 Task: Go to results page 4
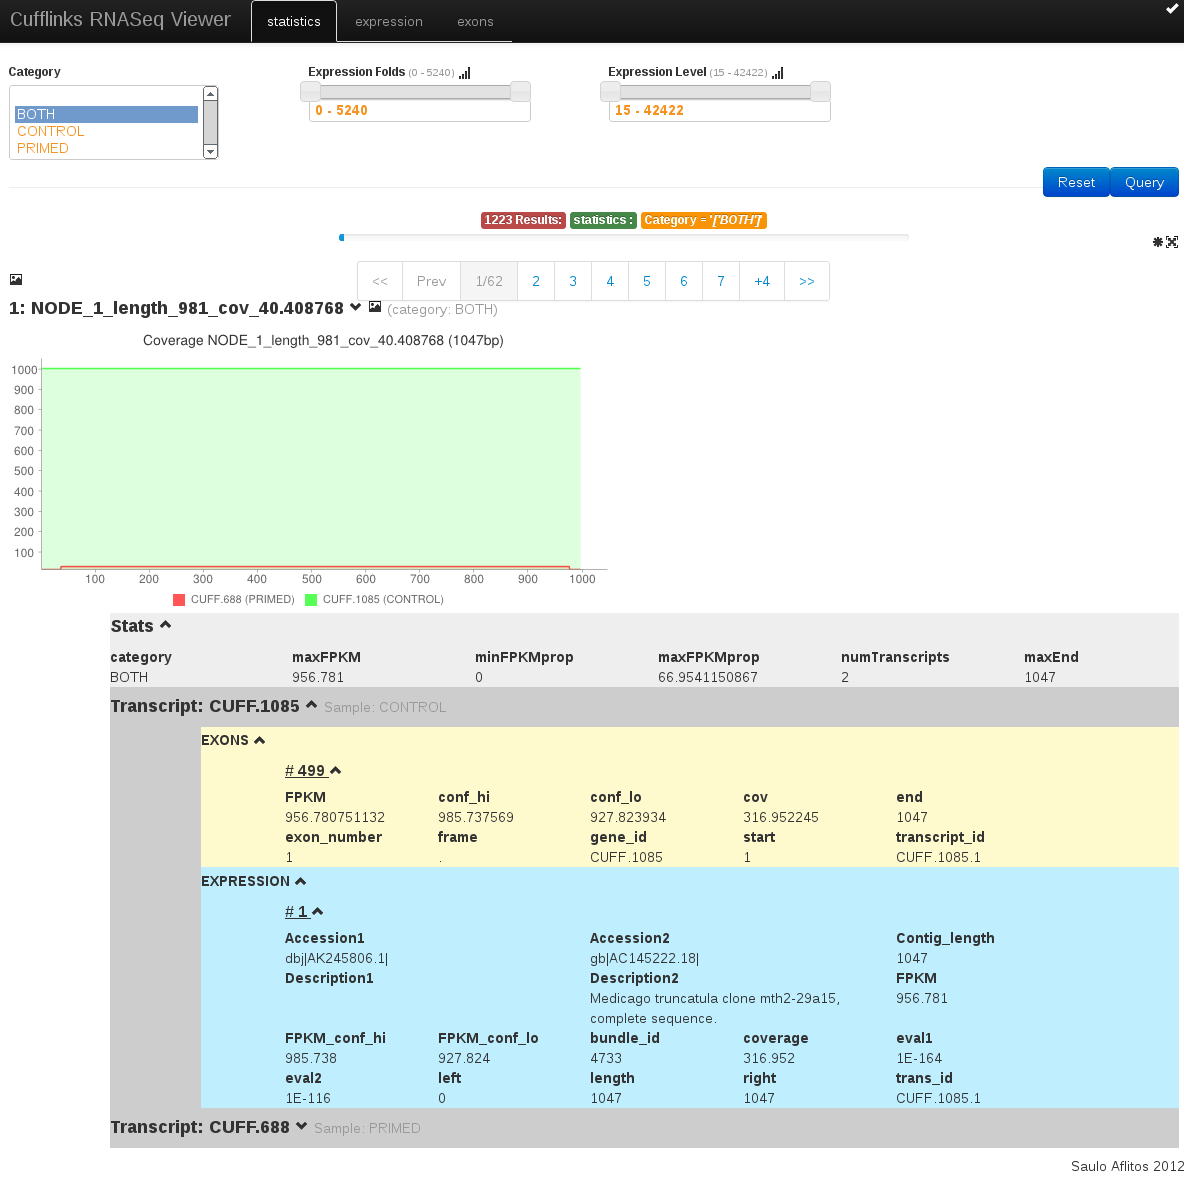610,281
